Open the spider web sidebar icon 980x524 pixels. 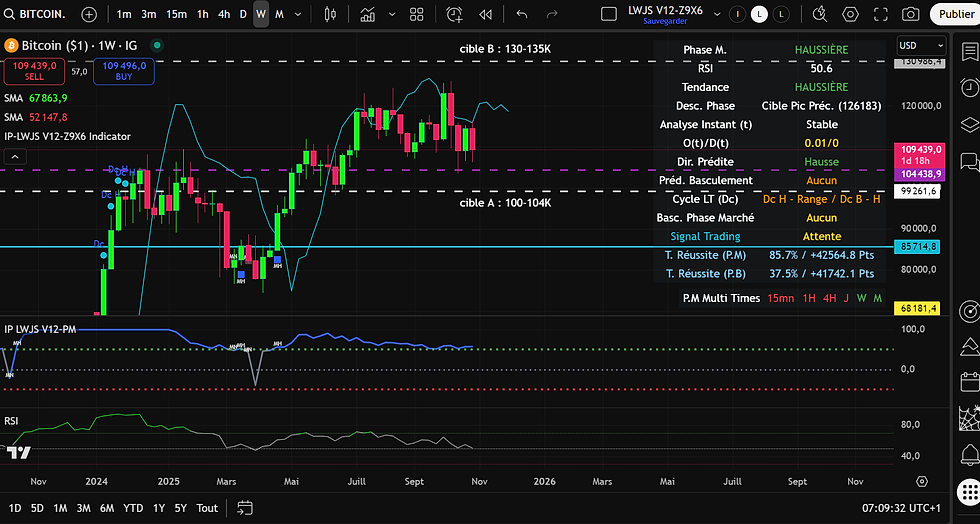[969, 418]
